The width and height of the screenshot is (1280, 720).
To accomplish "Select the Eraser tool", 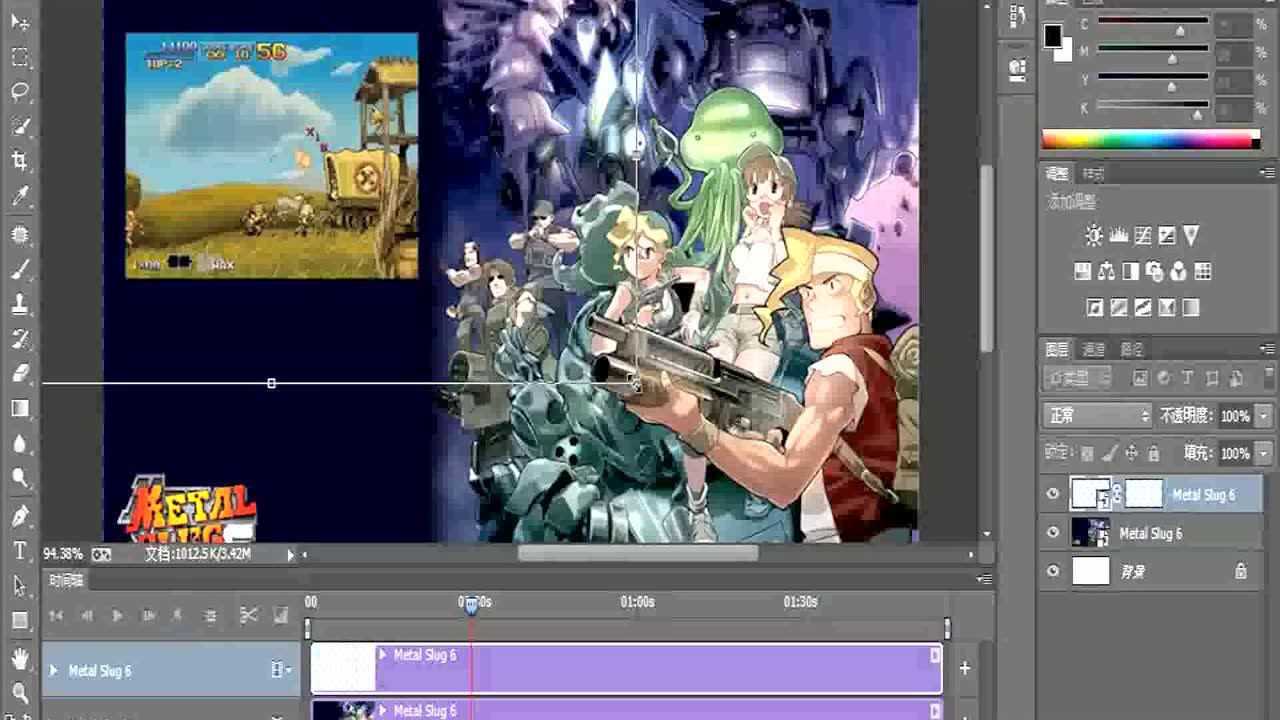I will [20, 373].
